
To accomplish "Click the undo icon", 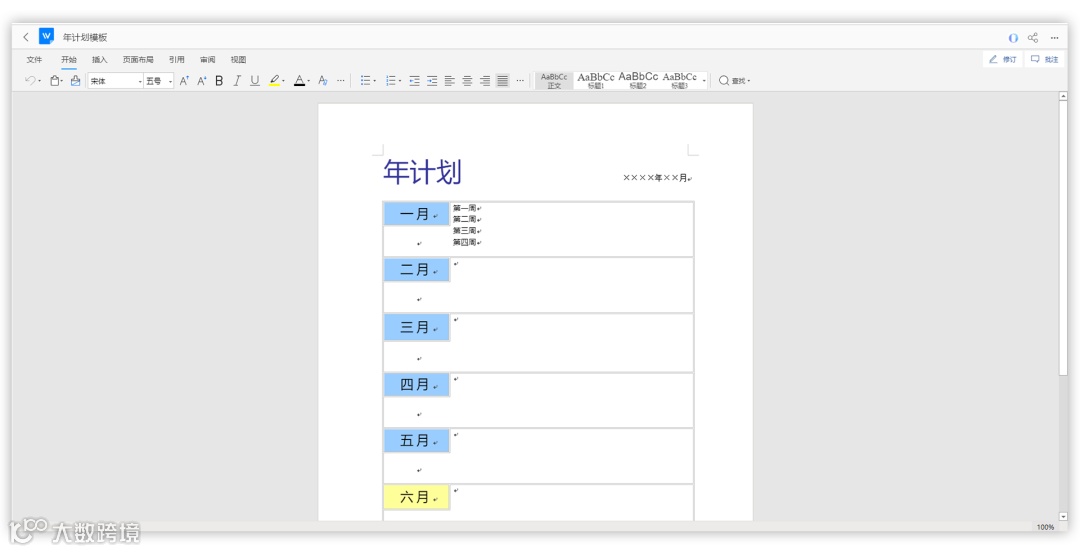I will pos(30,81).
